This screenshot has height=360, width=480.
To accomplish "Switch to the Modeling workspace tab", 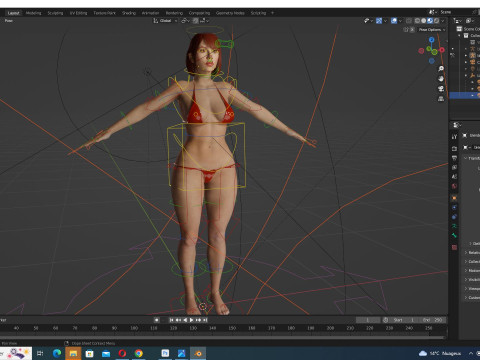I will click(x=33, y=13).
